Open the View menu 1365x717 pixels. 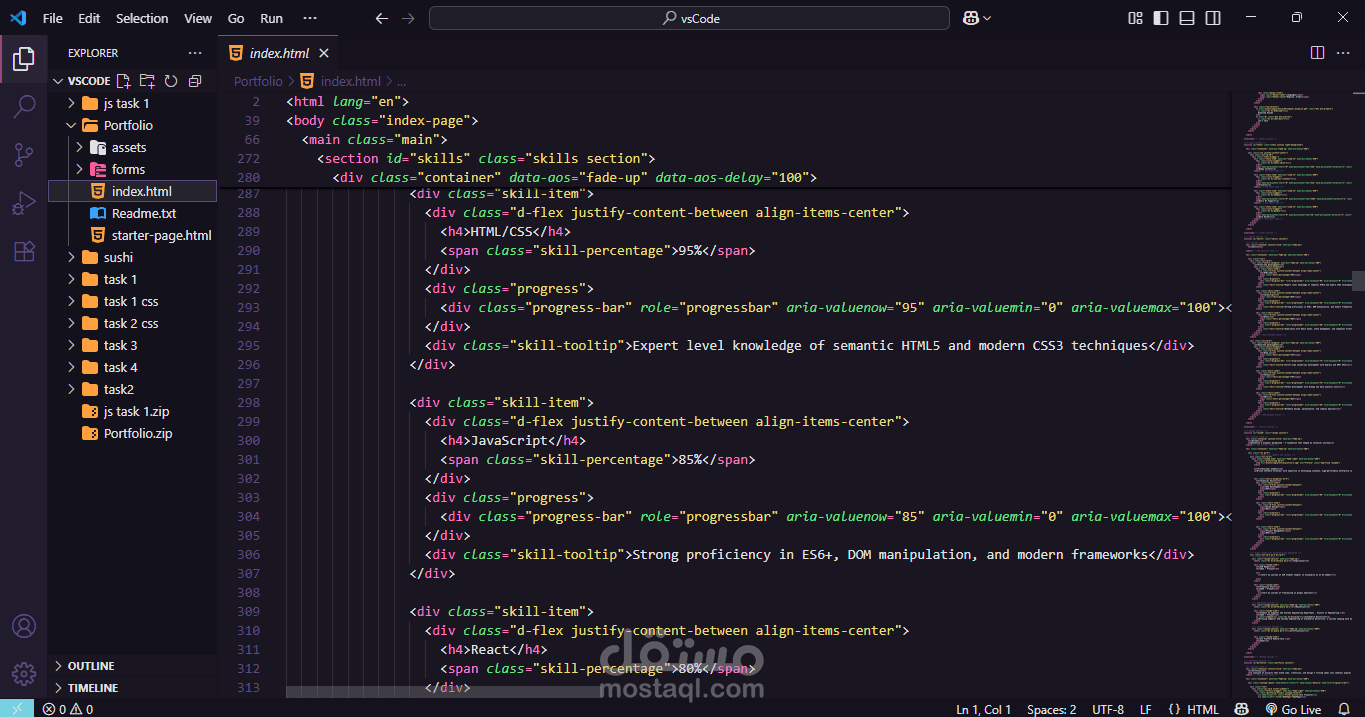click(198, 18)
